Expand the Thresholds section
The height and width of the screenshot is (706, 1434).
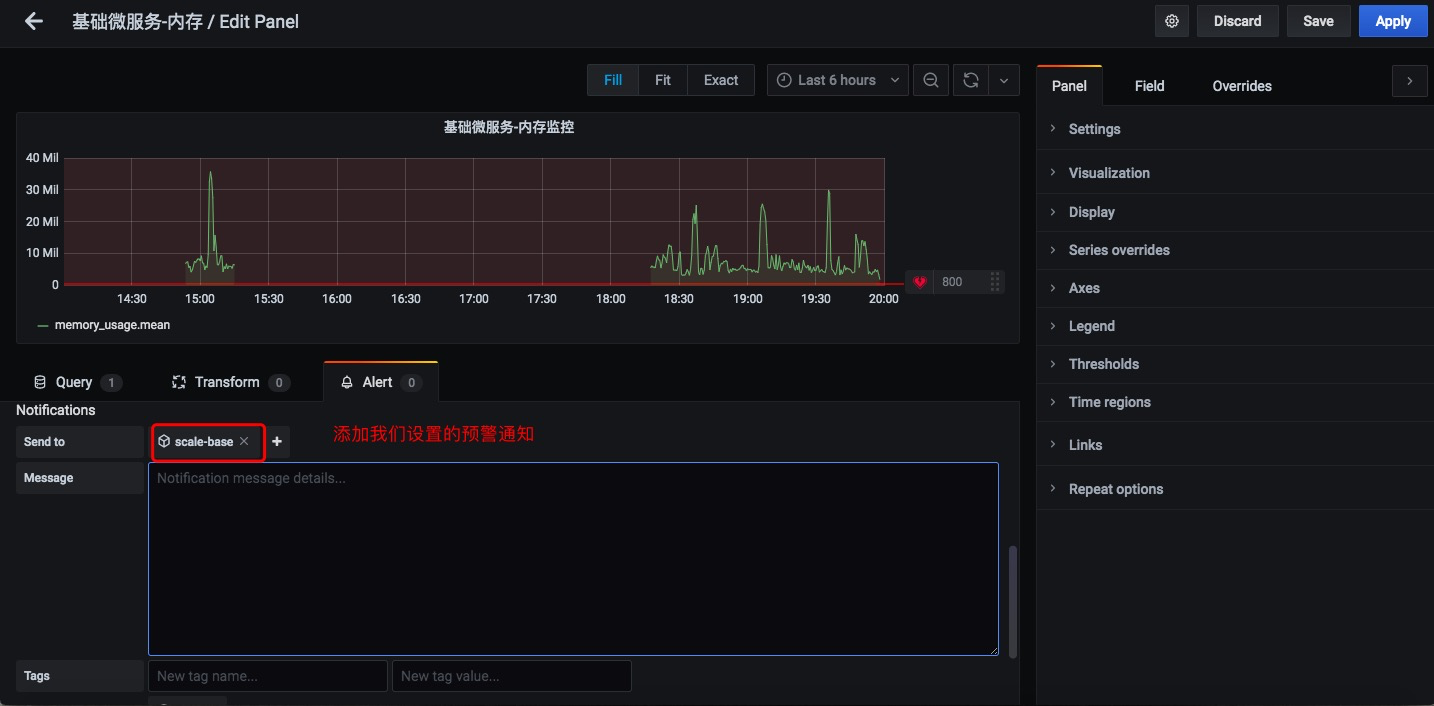click(x=1235, y=364)
